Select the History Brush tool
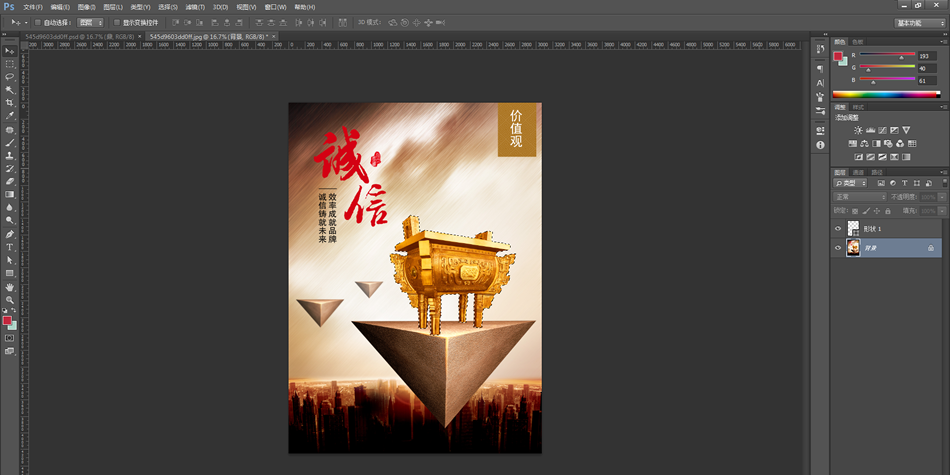 pyautogui.click(x=10, y=168)
